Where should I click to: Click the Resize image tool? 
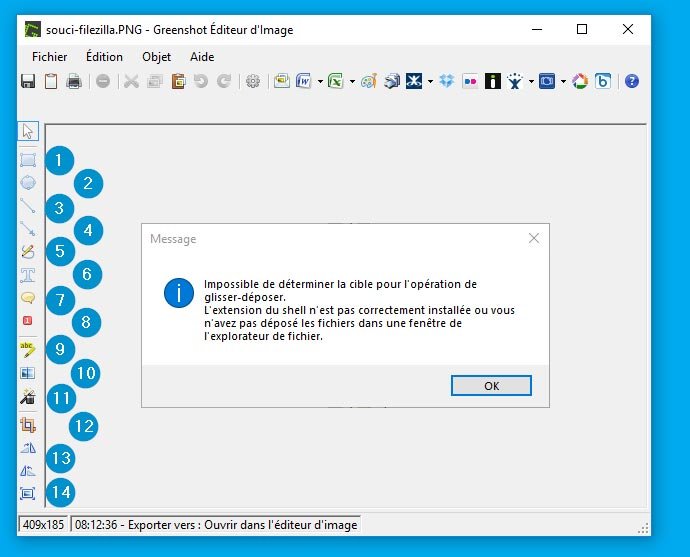[28, 494]
